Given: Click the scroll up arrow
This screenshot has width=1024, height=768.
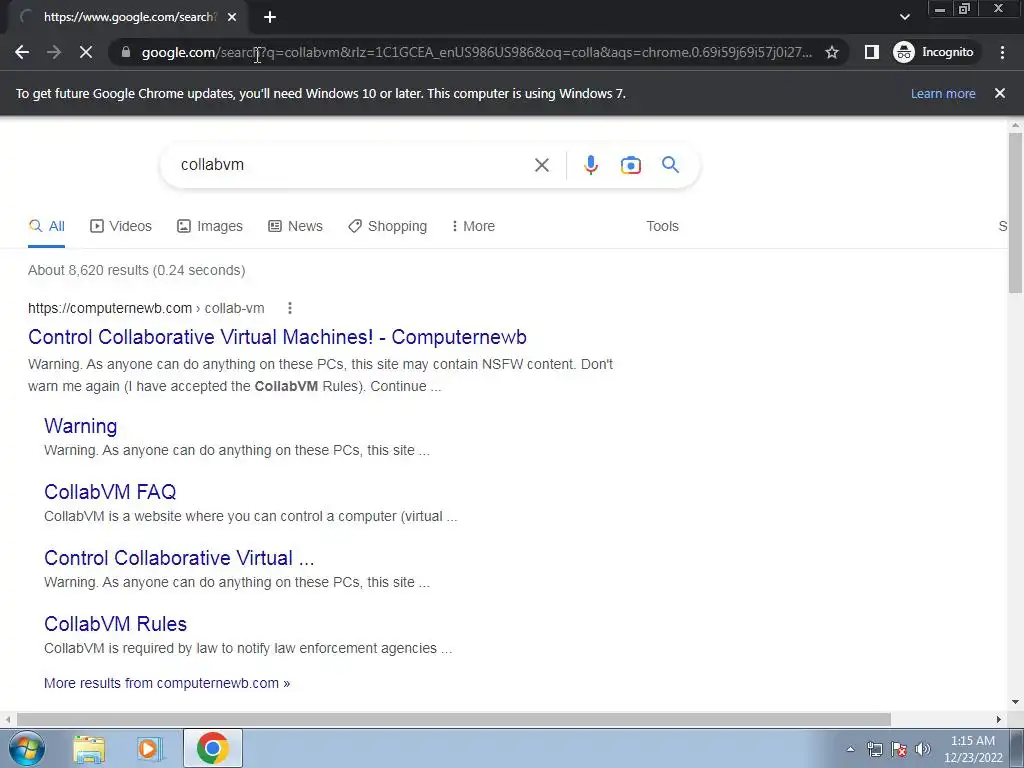Looking at the screenshot, I should [1015, 124].
